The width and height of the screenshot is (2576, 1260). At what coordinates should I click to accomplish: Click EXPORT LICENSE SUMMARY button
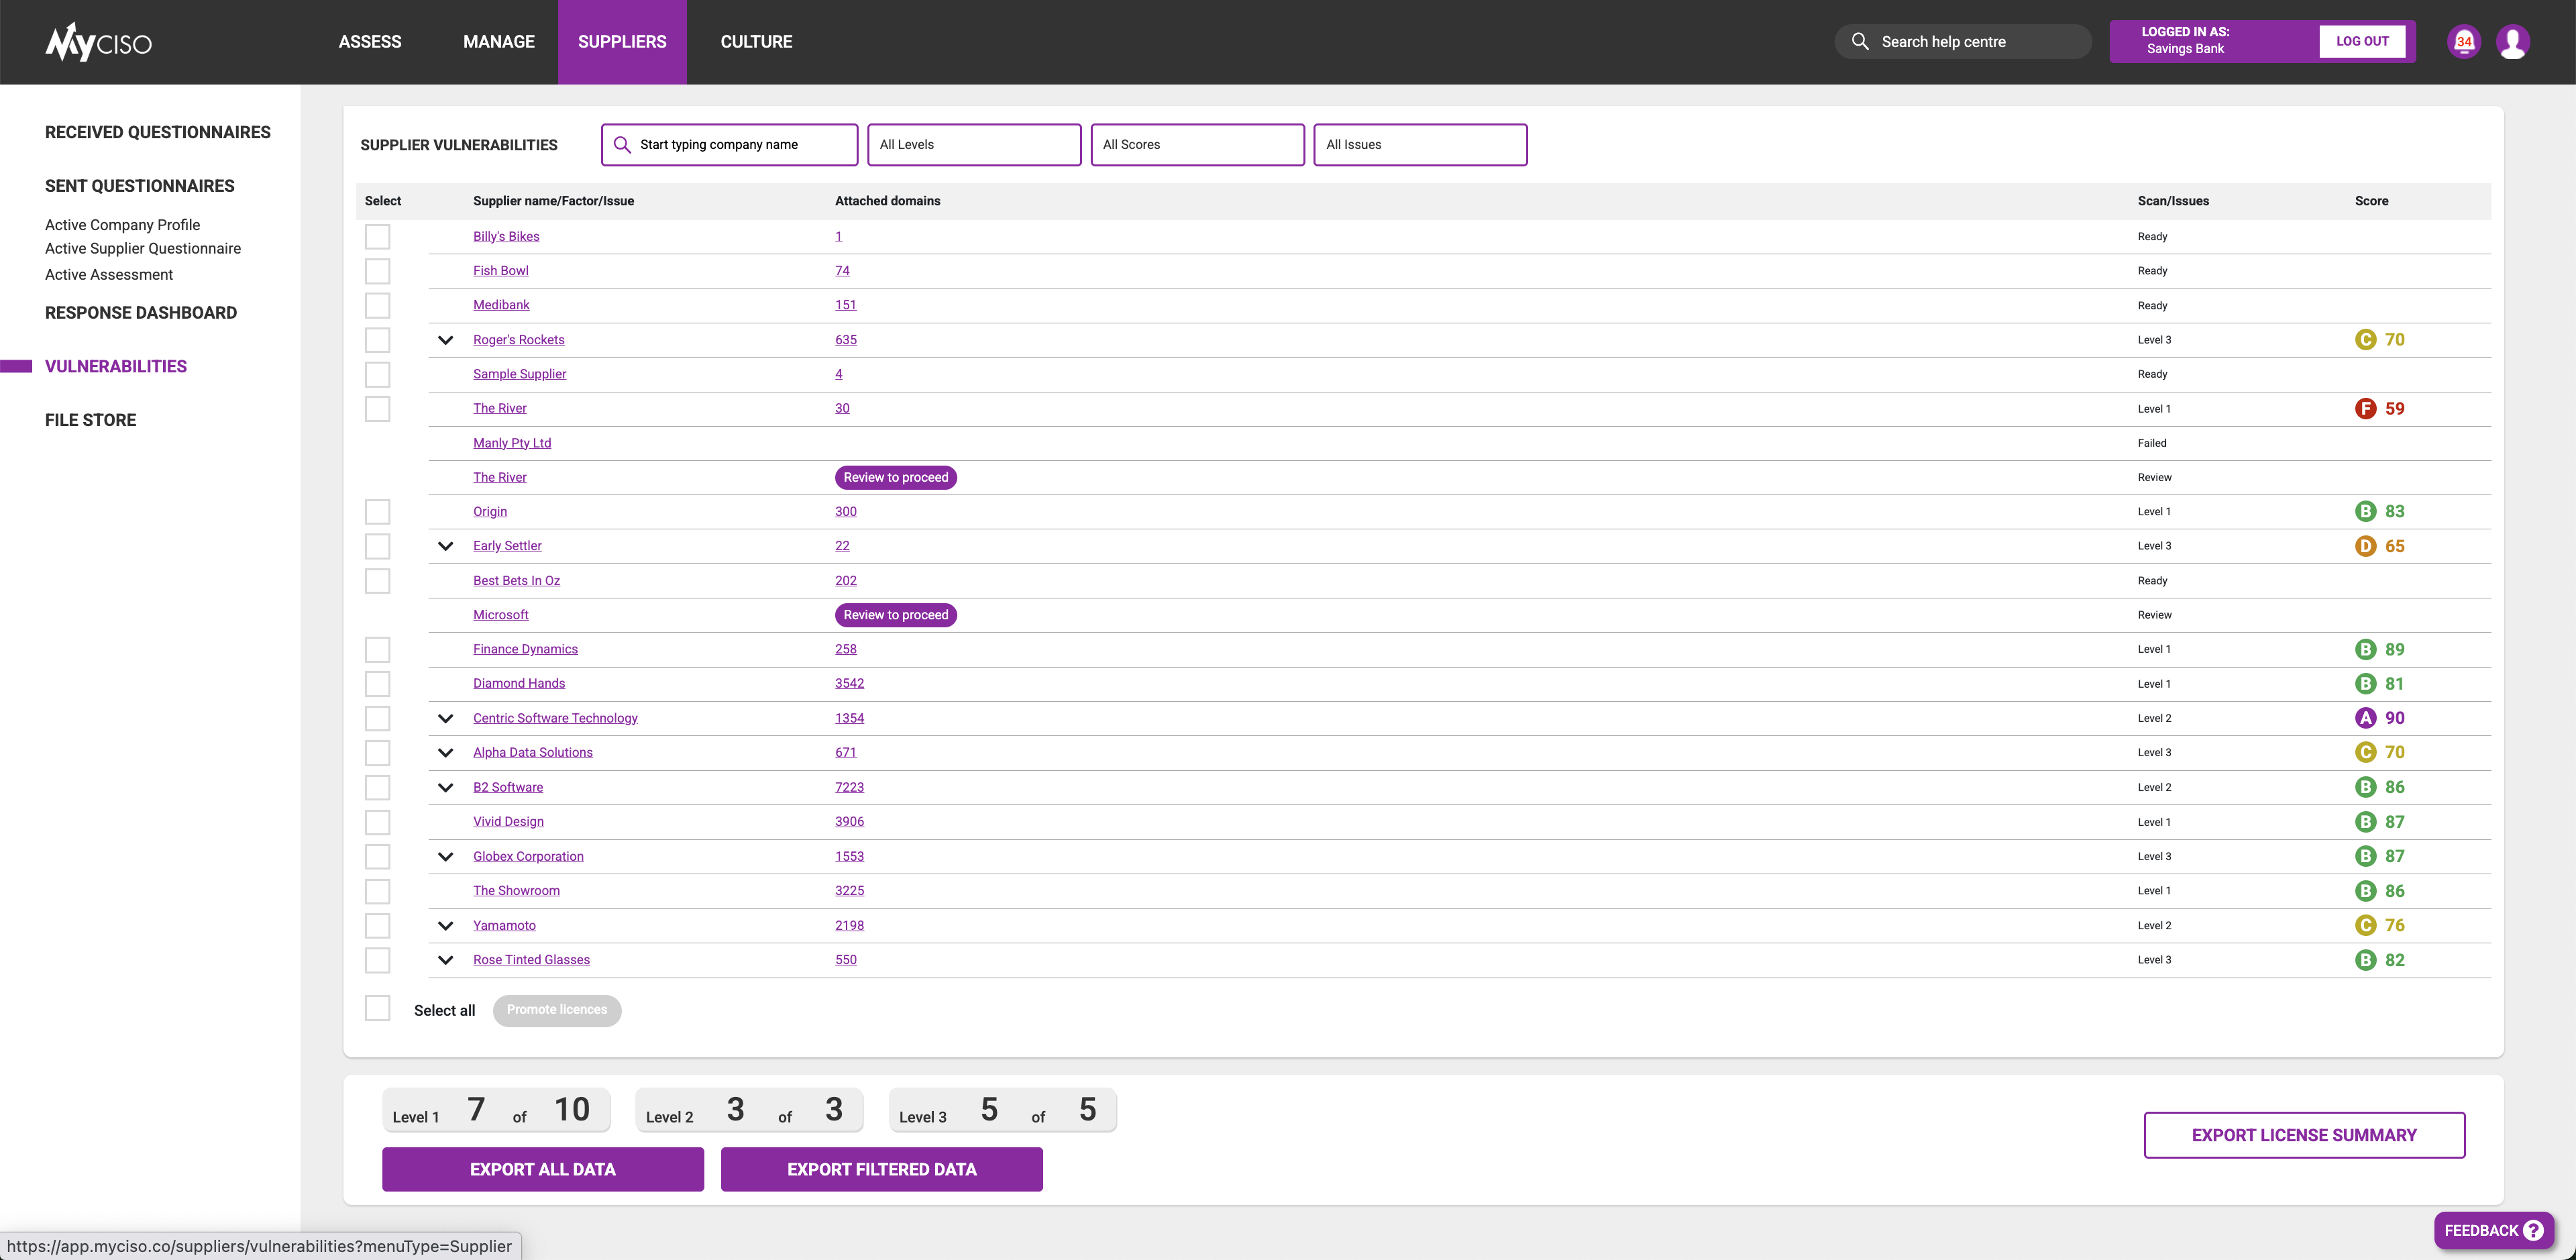[2304, 1135]
